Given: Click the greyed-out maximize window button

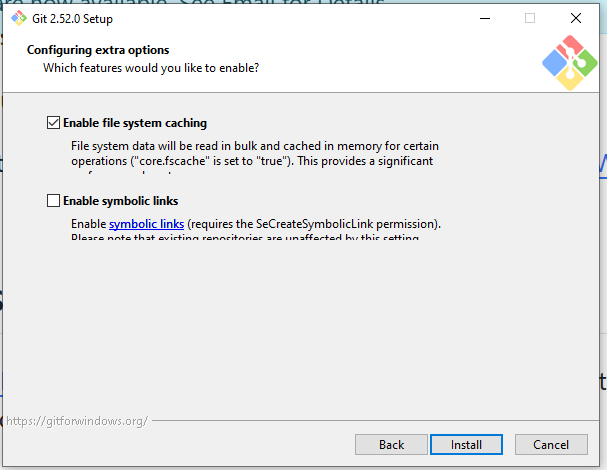Looking at the screenshot, I should (530, 18).
